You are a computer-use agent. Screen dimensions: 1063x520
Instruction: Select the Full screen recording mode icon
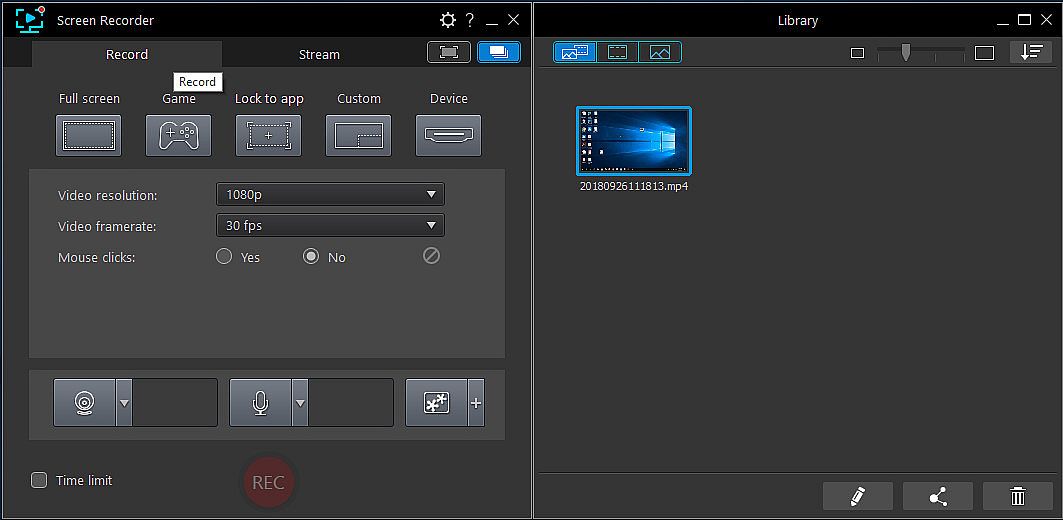[x=89, y=136]
